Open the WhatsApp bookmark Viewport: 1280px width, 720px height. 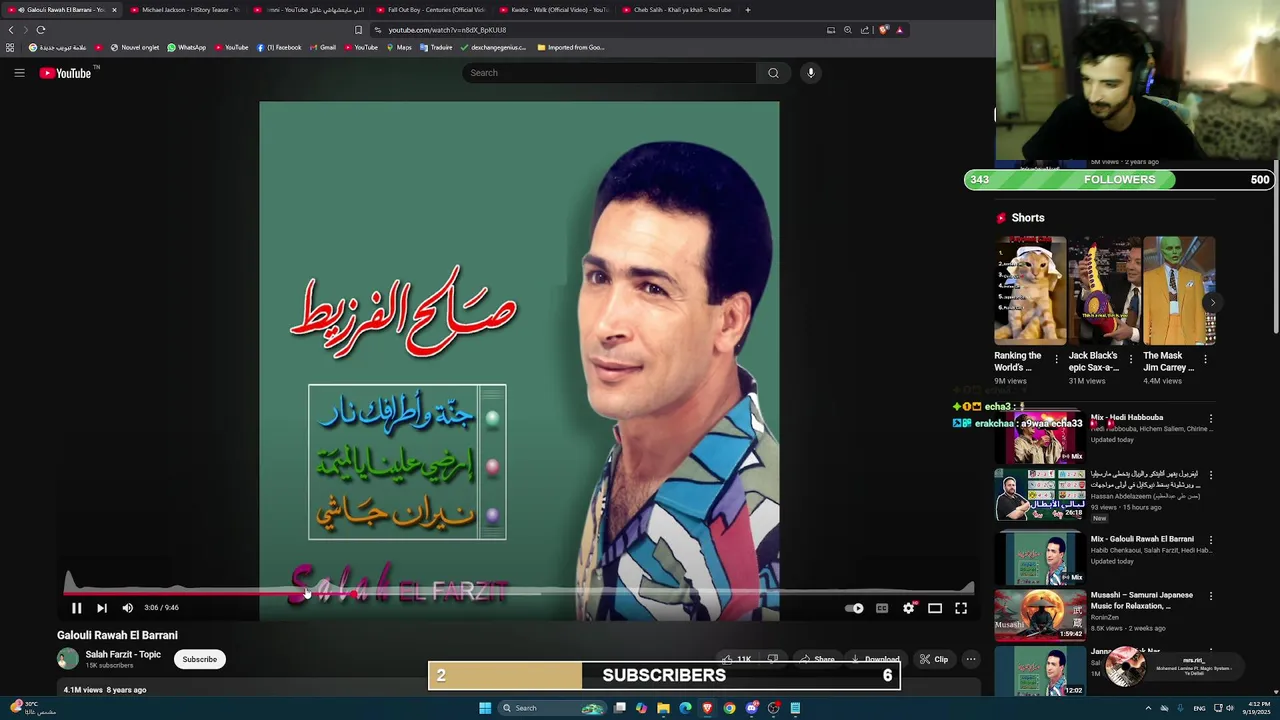tap(187, 47)
